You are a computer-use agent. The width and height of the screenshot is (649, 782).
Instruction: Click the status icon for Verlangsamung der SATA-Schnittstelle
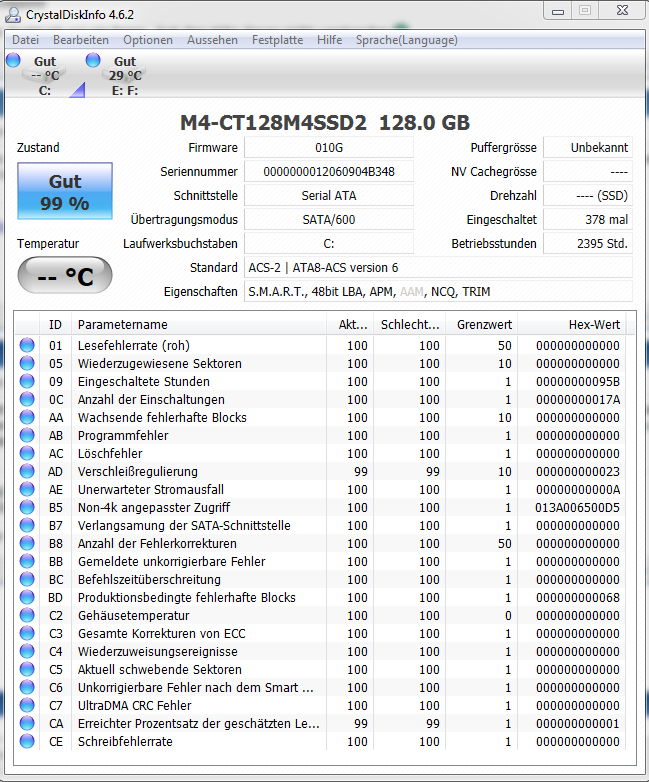[x=27, y=525]
